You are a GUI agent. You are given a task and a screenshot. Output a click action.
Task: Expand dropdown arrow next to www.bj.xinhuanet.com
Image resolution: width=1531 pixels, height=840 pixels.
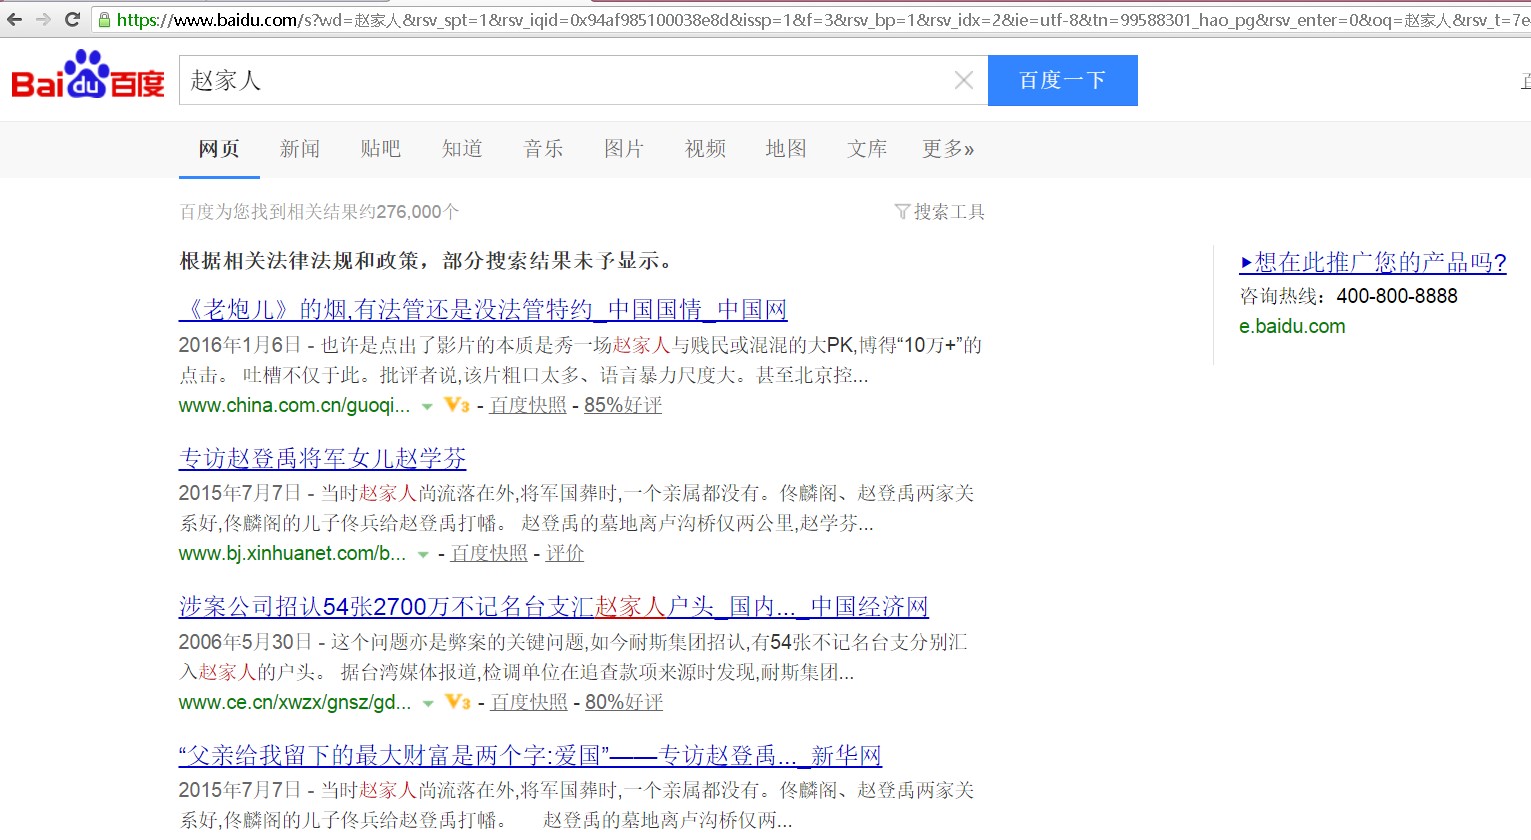pyautogui.click(x=423, y=554)
